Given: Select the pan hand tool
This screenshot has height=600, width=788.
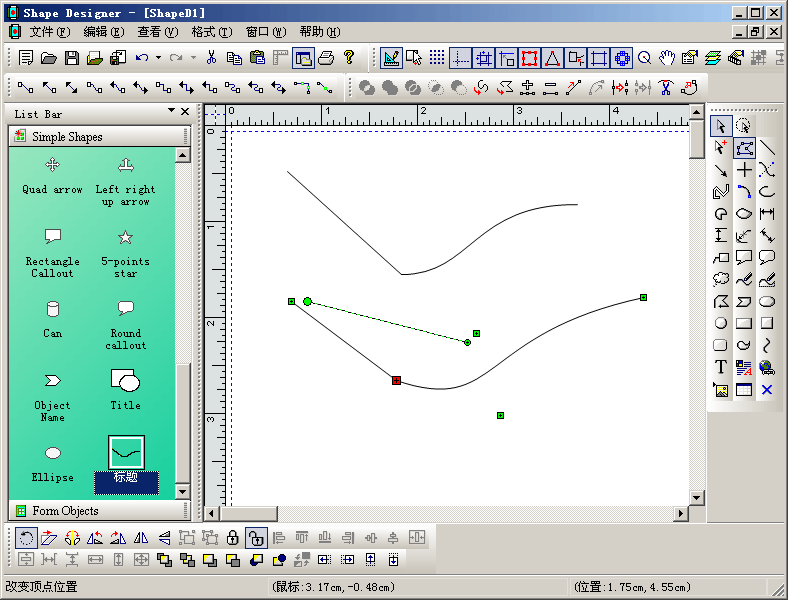Looking at the screenshot, I should tap(667, 58).
